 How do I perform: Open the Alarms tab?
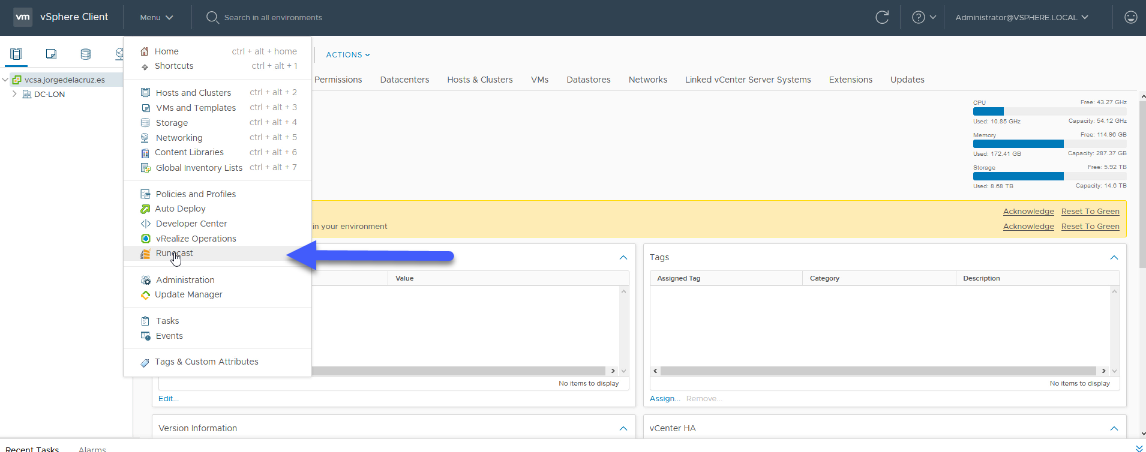(x=92, y=448)
